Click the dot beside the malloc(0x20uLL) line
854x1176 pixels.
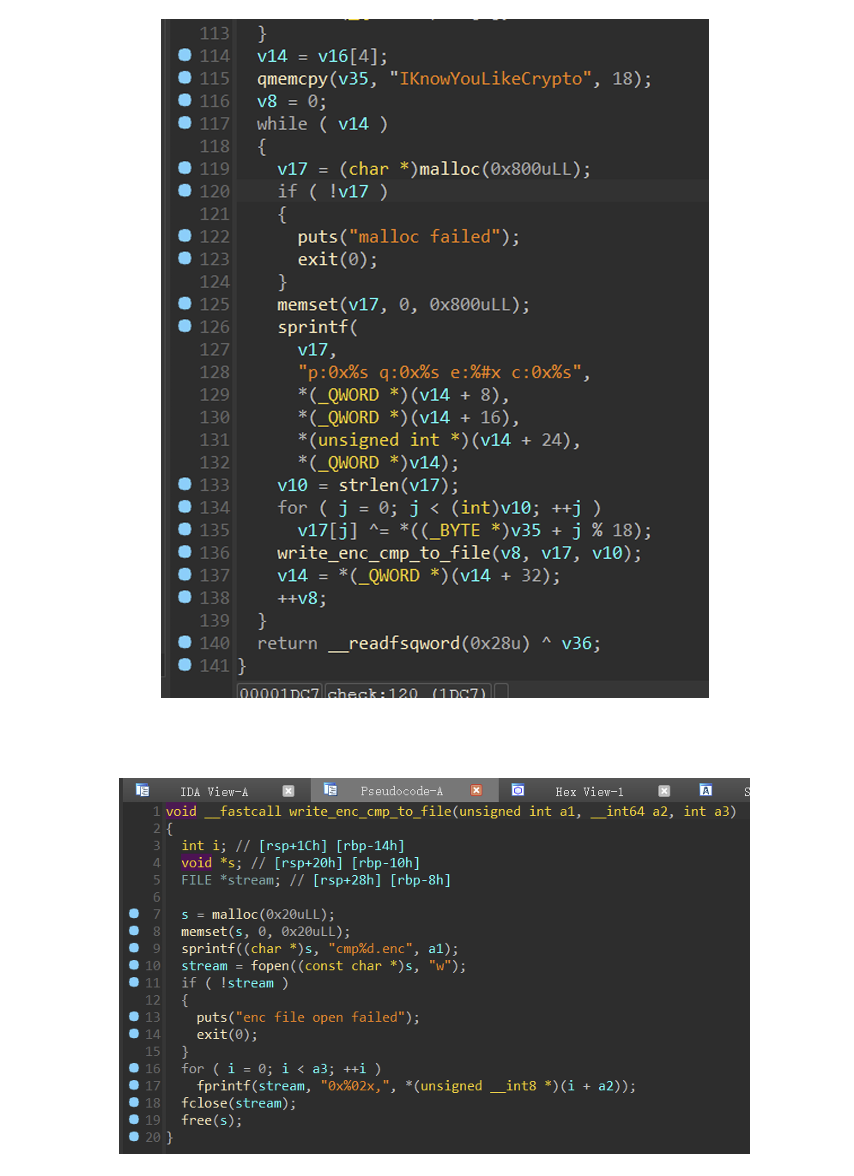click(x=133, y=914)
